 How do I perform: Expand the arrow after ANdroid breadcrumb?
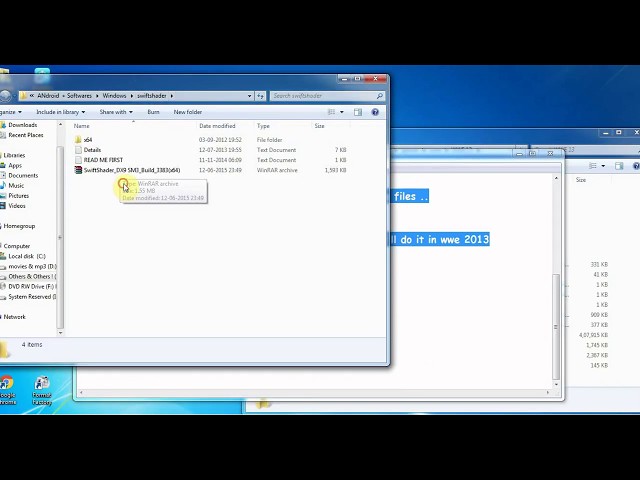pos(63,96)
